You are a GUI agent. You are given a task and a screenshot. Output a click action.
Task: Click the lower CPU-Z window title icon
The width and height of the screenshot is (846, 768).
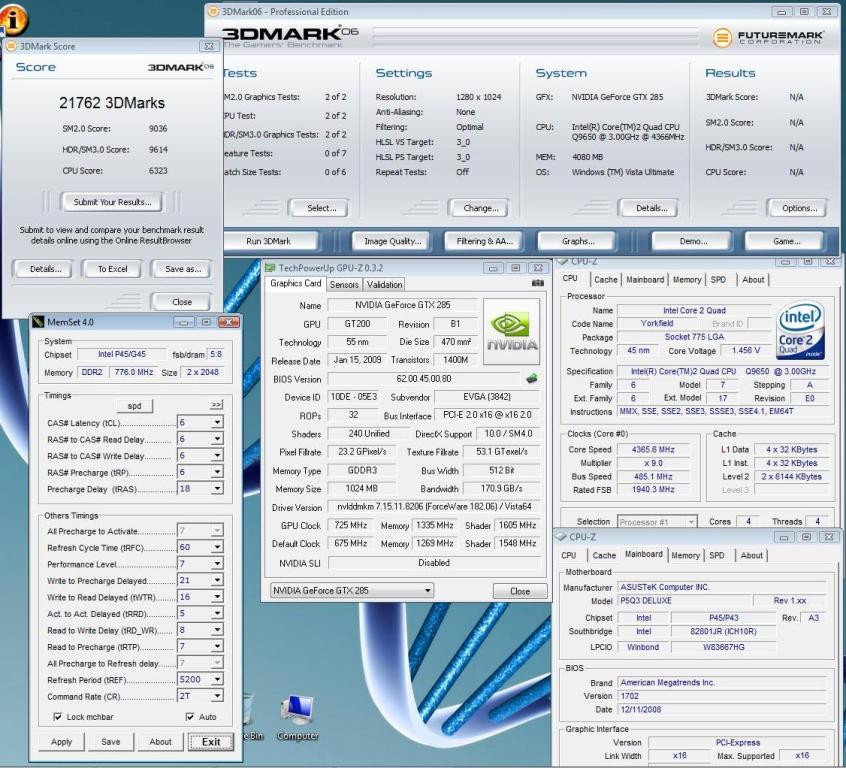click(x=561, y=536)
